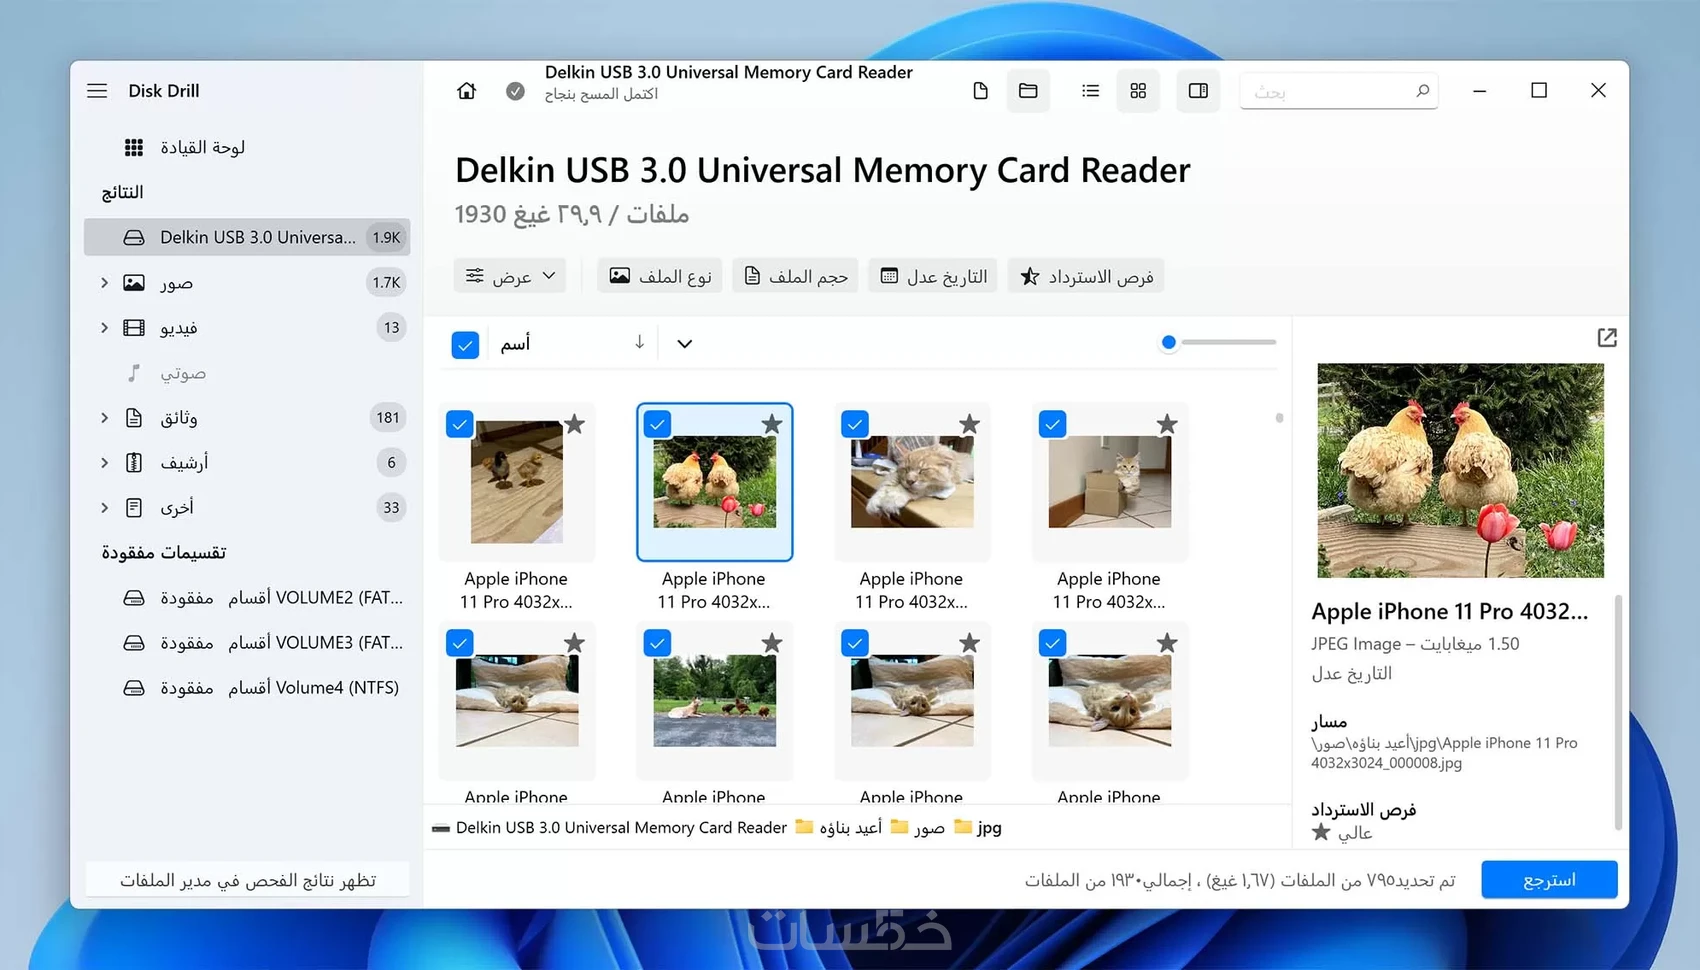The width and height of the screenshot is (1700, 970).
Task: Click تظهر نتائج الفحص في مدير الملفات button
Action: pyautogui.click(x=247, y=880)
